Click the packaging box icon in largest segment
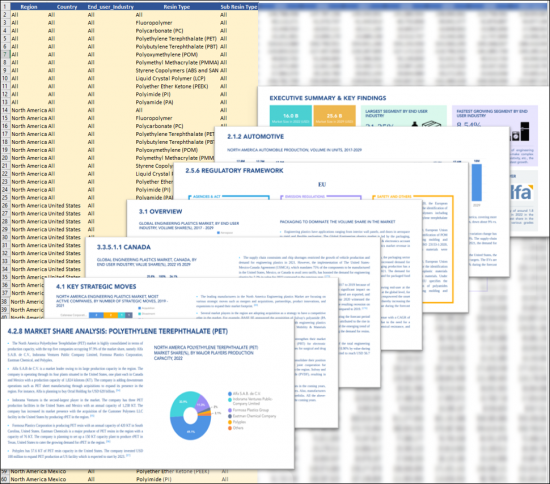This screenshot has height=484, width=550. point(431,124)
